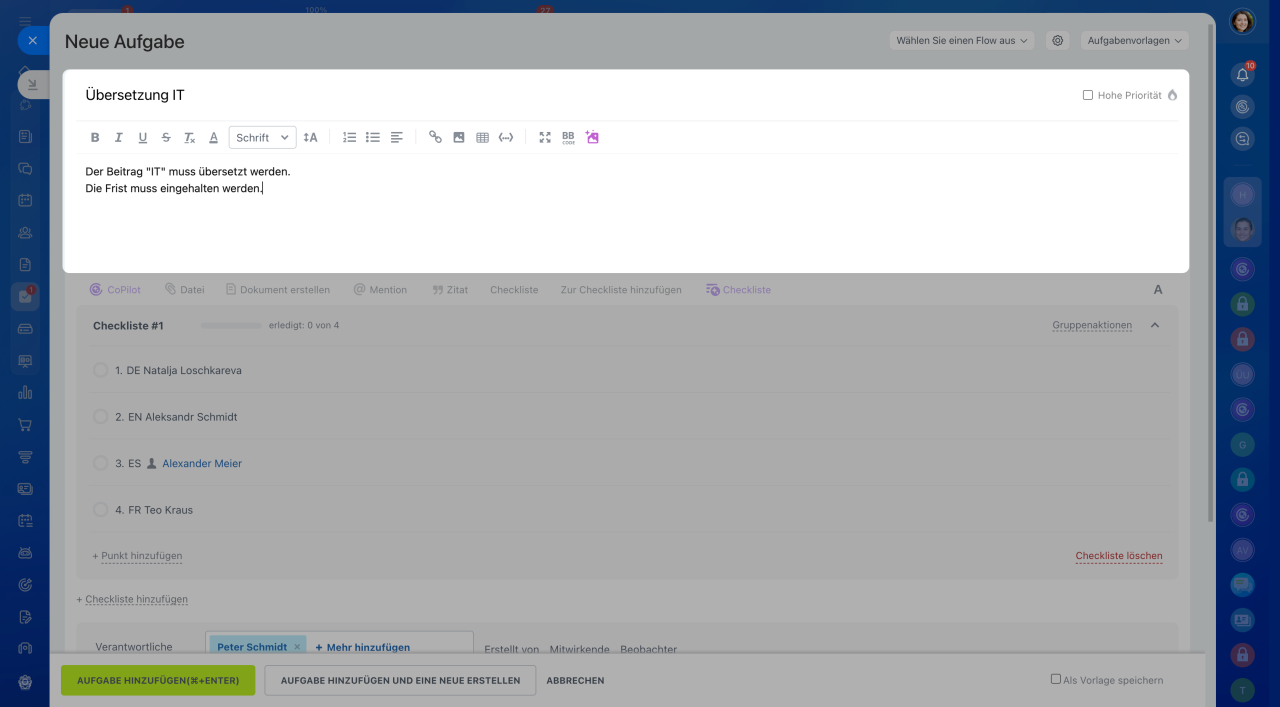Image resolution: width=1280 pixels, height=707 pixels.
Task: Click Zur Checkliste hinzufügen
Action: (621, 290)
